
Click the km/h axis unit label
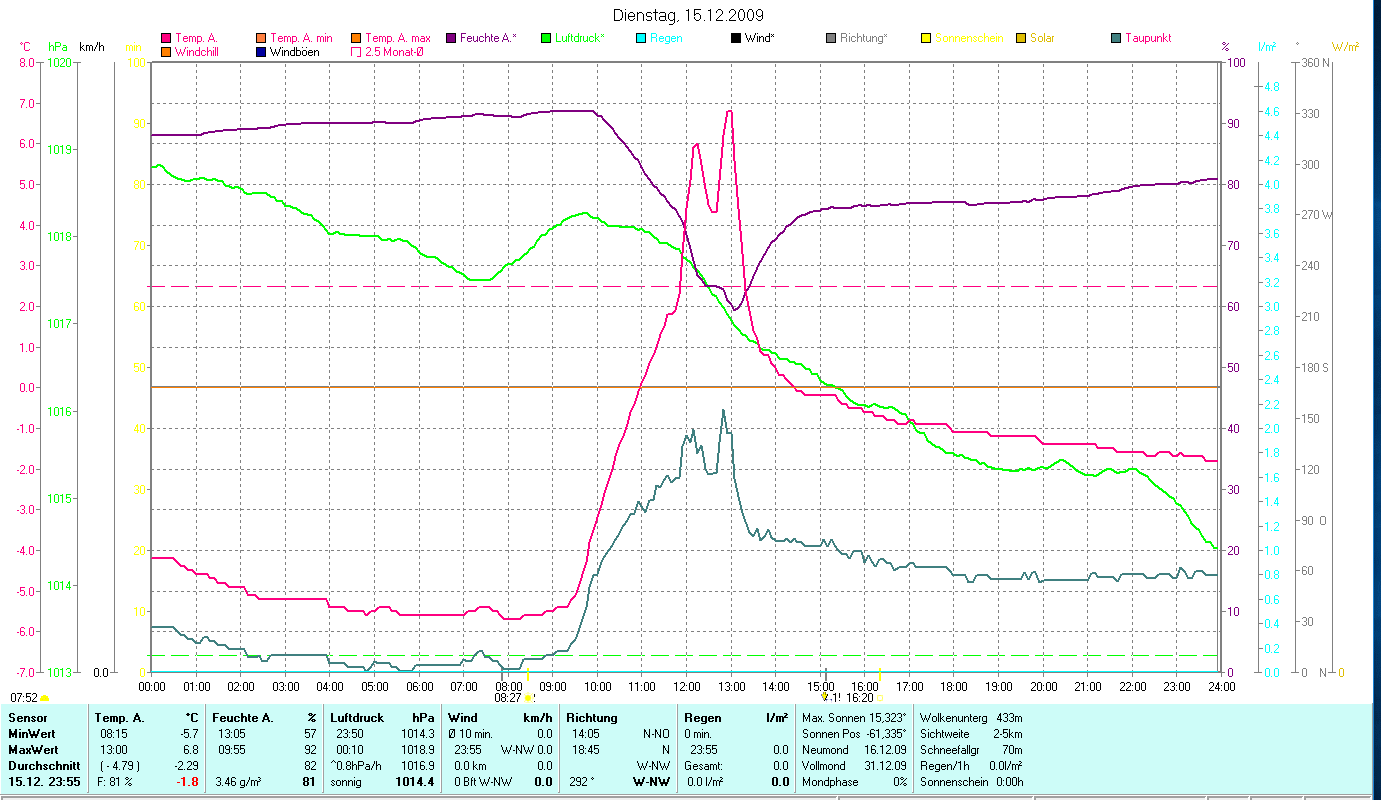(91, 47)
